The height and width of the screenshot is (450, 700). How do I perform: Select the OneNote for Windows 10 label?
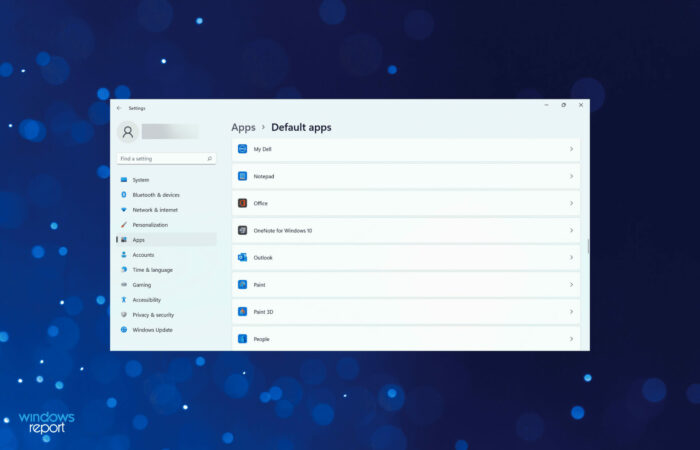[283, 230]
